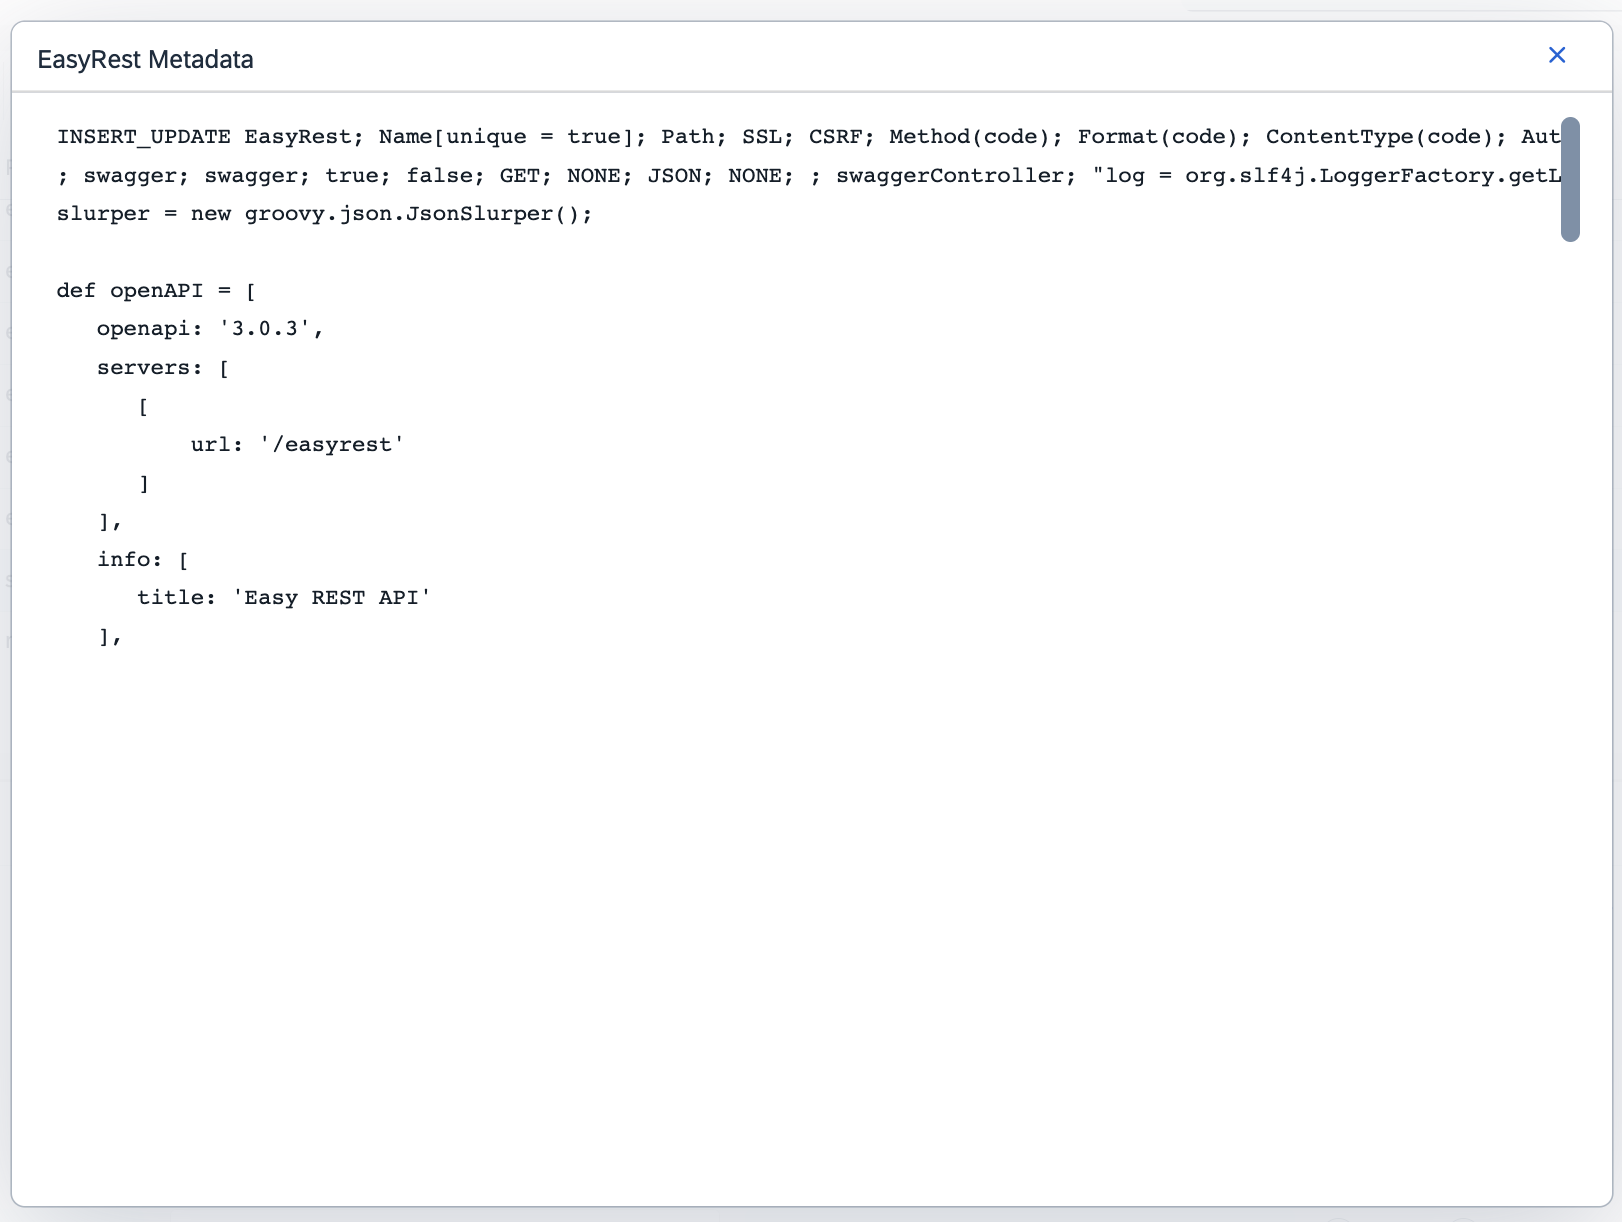Click the url '/easyrest' line
This screenshot has width=1622, height=1222.
297,445
